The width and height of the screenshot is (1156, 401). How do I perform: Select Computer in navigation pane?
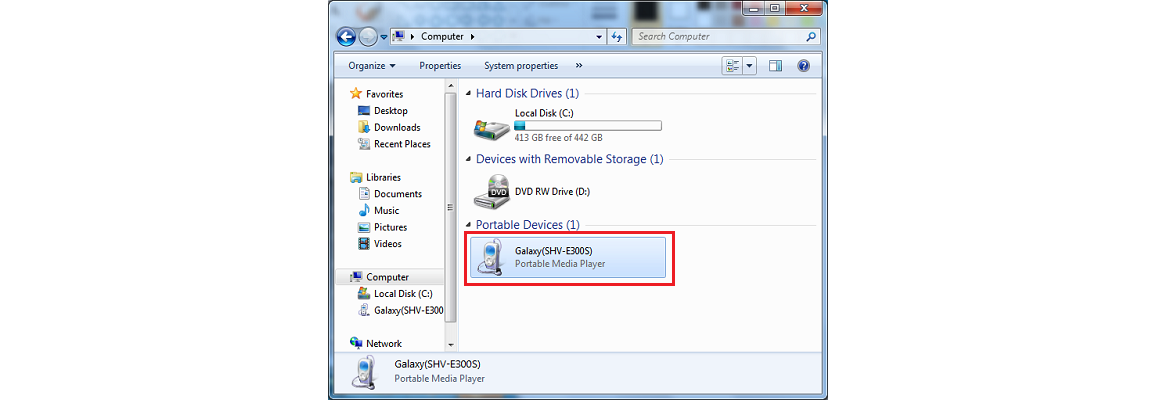[387, 277]
